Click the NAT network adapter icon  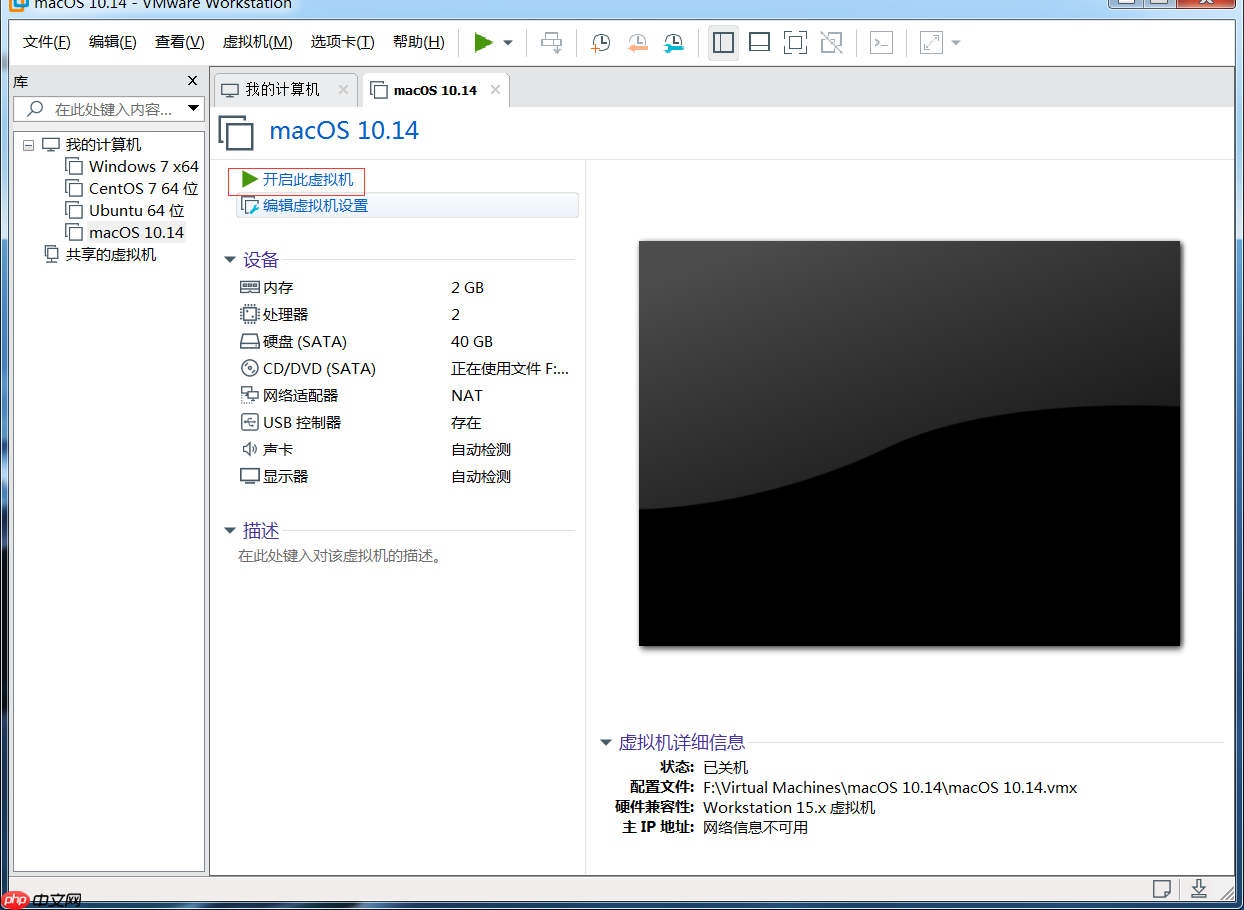[248, 394]
